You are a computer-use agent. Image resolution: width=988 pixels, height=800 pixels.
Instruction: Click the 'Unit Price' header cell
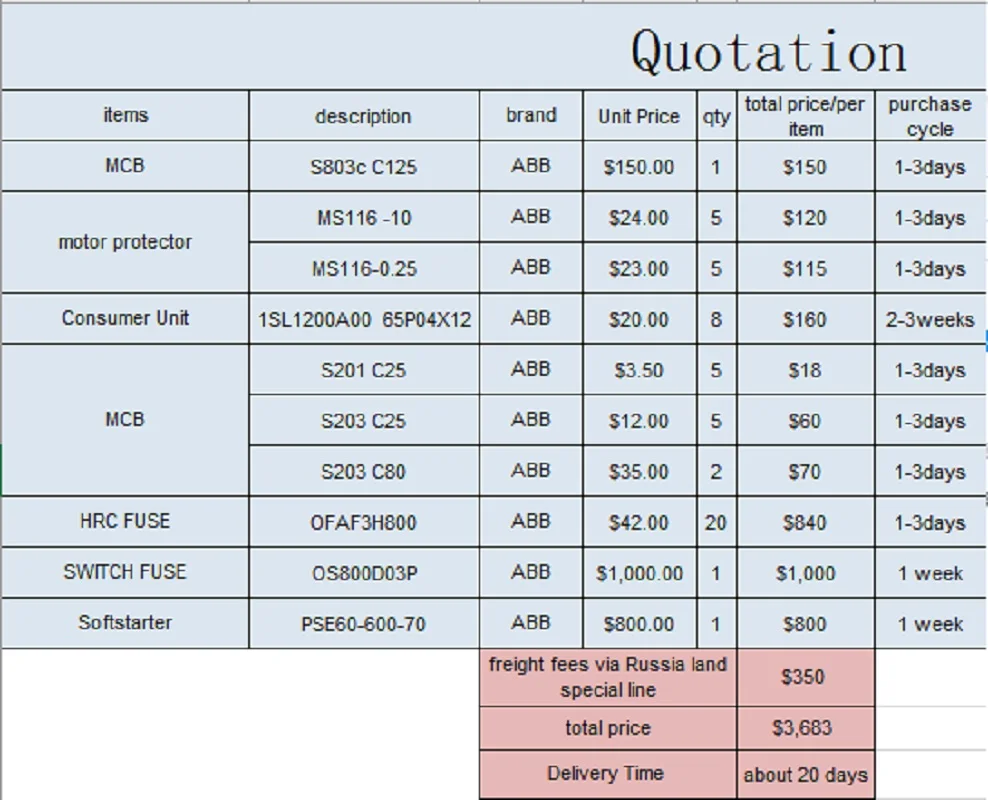639,116
